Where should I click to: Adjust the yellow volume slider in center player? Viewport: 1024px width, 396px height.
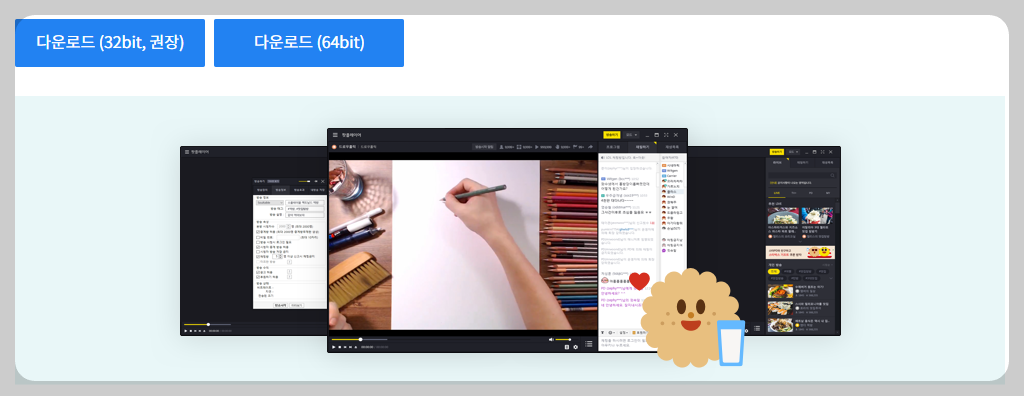tap(564, 339)
